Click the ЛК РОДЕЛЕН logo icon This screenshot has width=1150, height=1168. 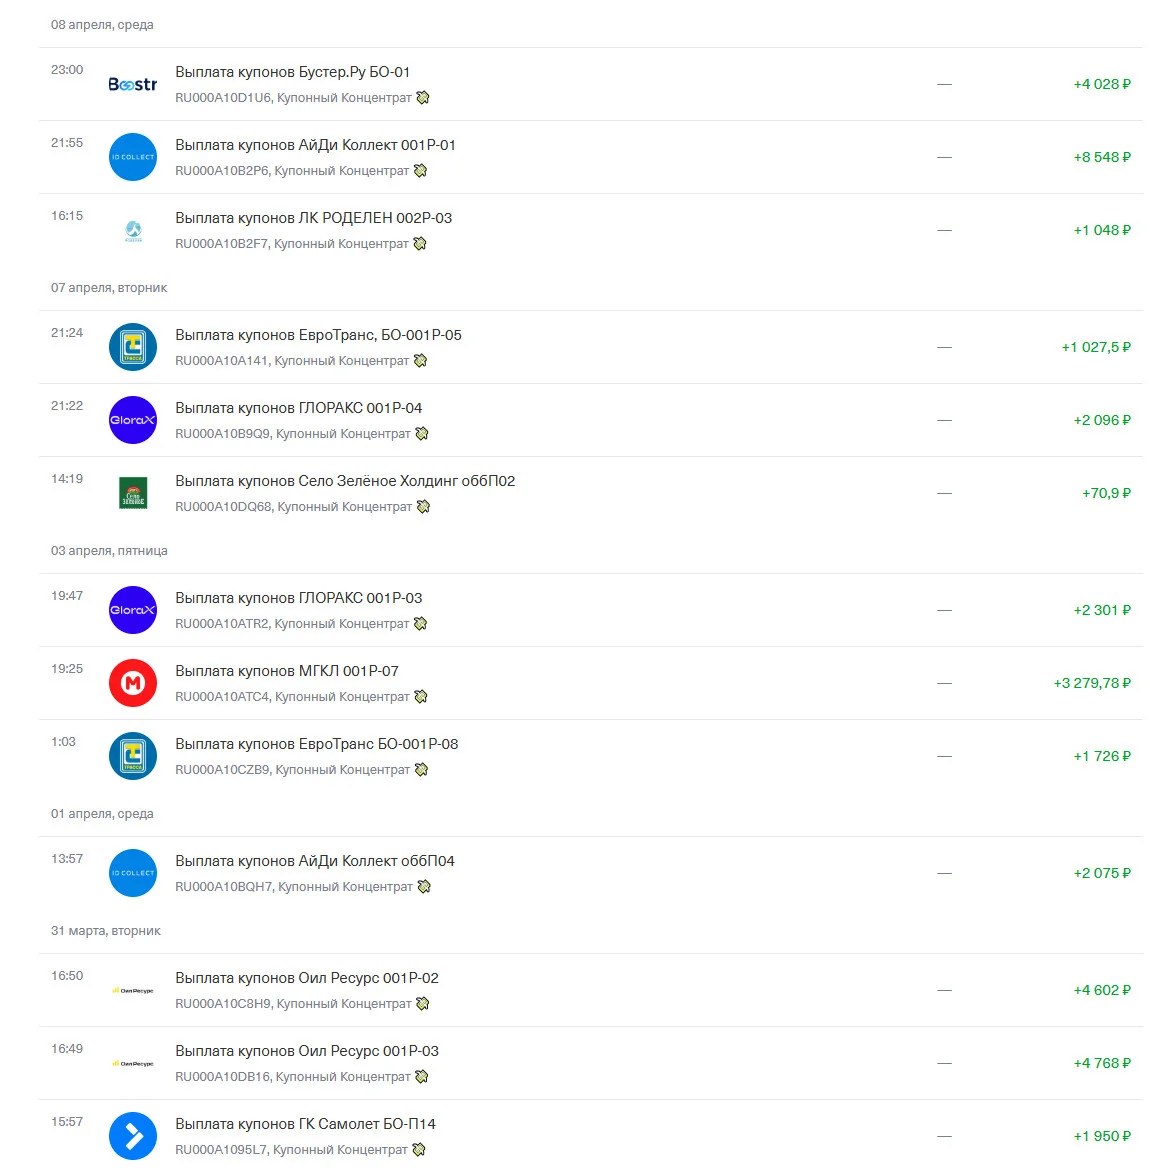[133, 230]
